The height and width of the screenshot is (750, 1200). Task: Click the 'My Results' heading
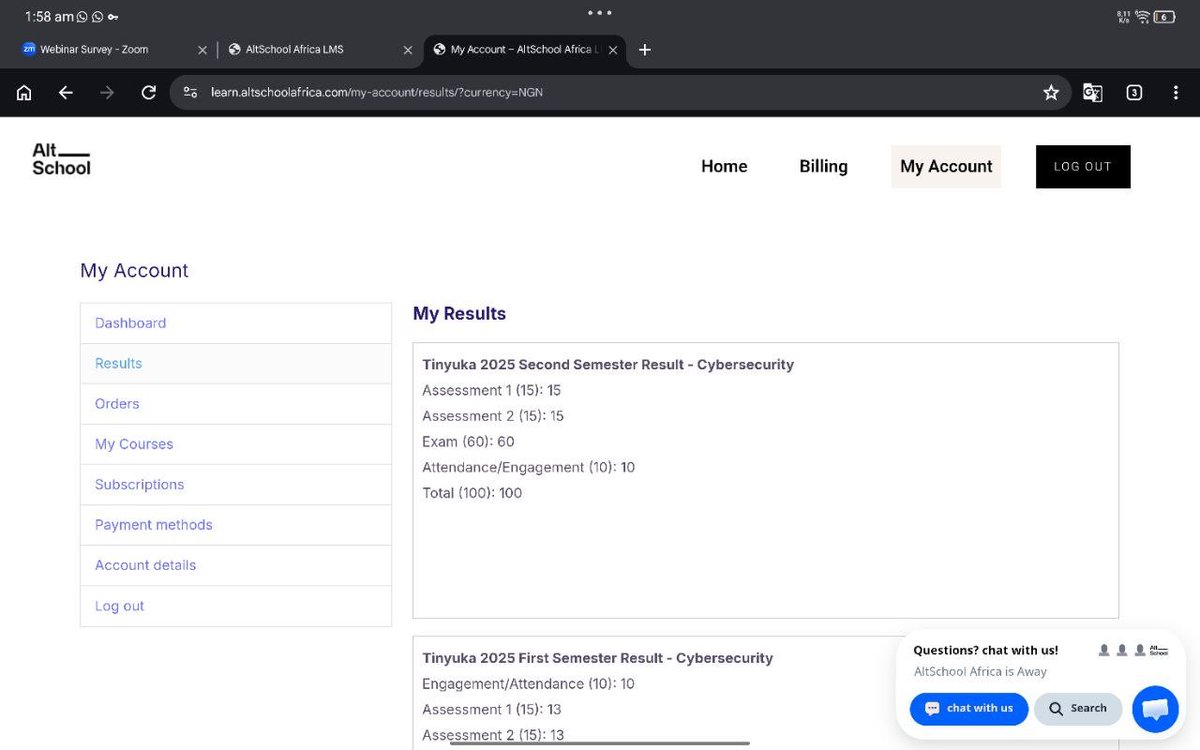point(459,314)
